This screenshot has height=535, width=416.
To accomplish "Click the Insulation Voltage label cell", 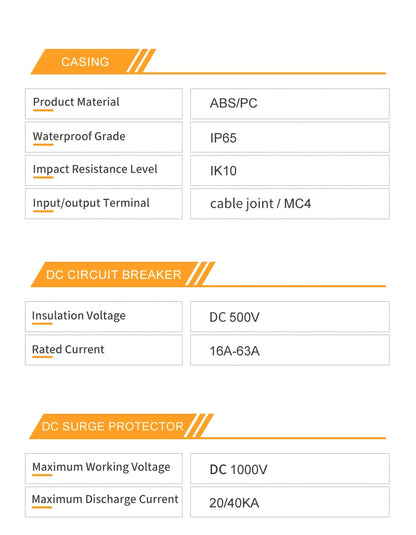I will pyautogui.click(x=104, y=317).
